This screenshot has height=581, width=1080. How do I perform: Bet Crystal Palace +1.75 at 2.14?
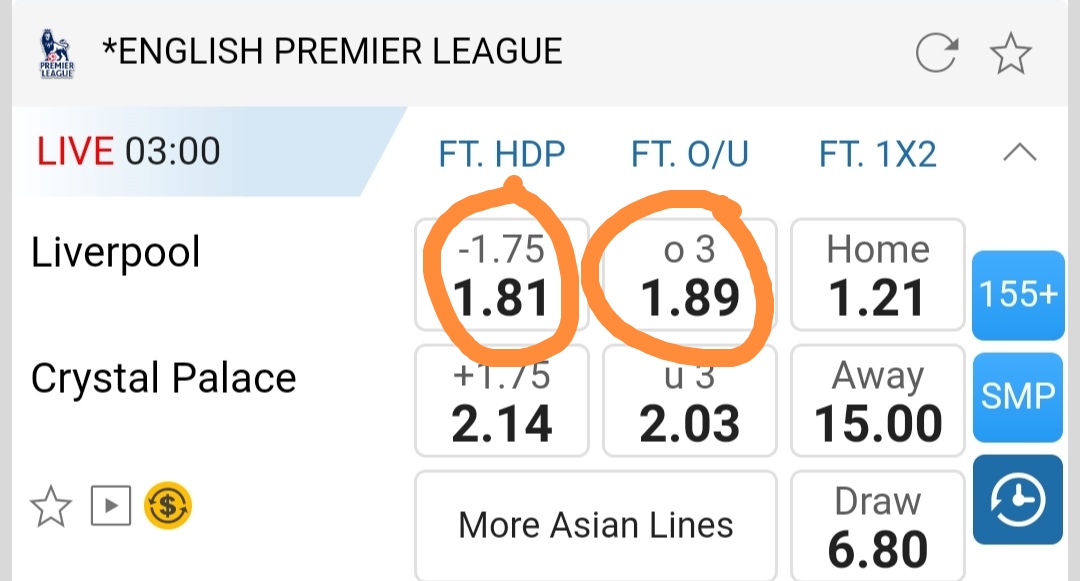[502, 400]
